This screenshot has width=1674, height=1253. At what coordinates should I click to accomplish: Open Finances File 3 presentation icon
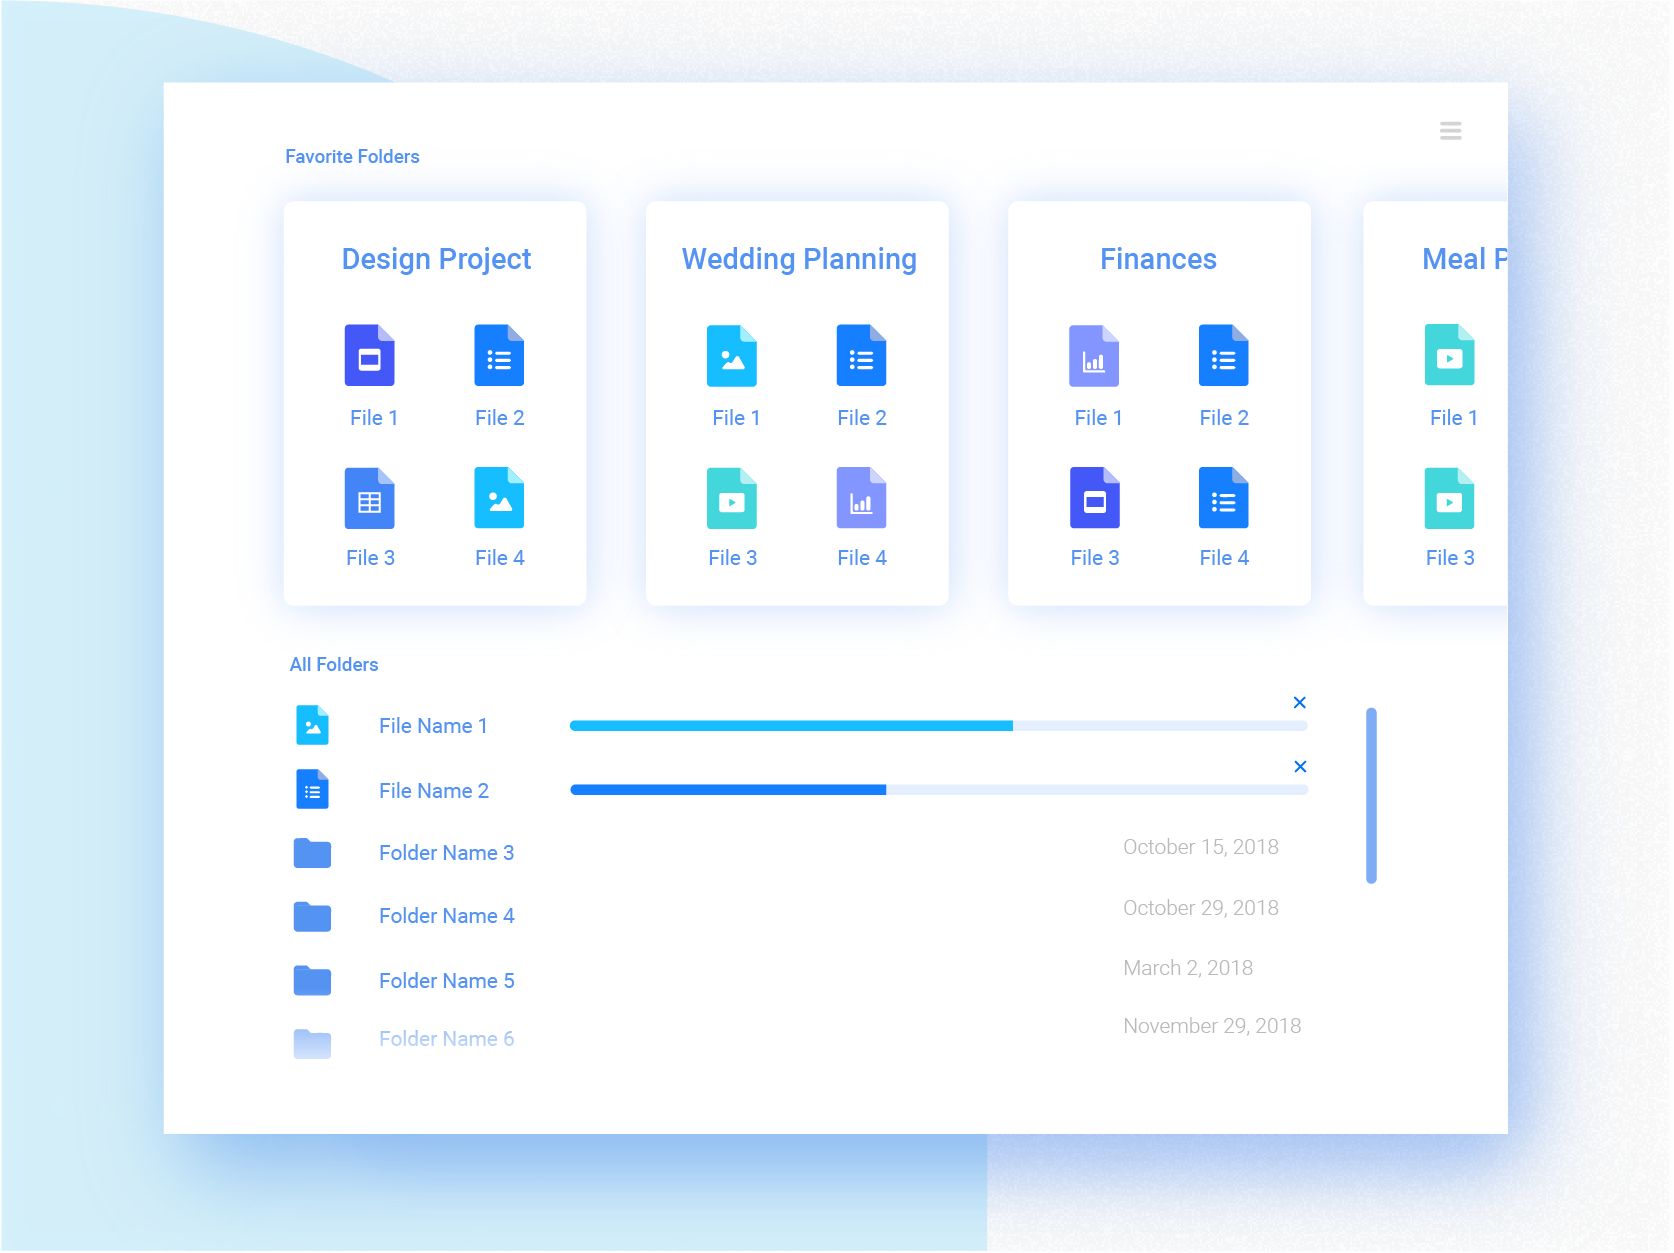pyautogui.click(x=1094, y=498)
